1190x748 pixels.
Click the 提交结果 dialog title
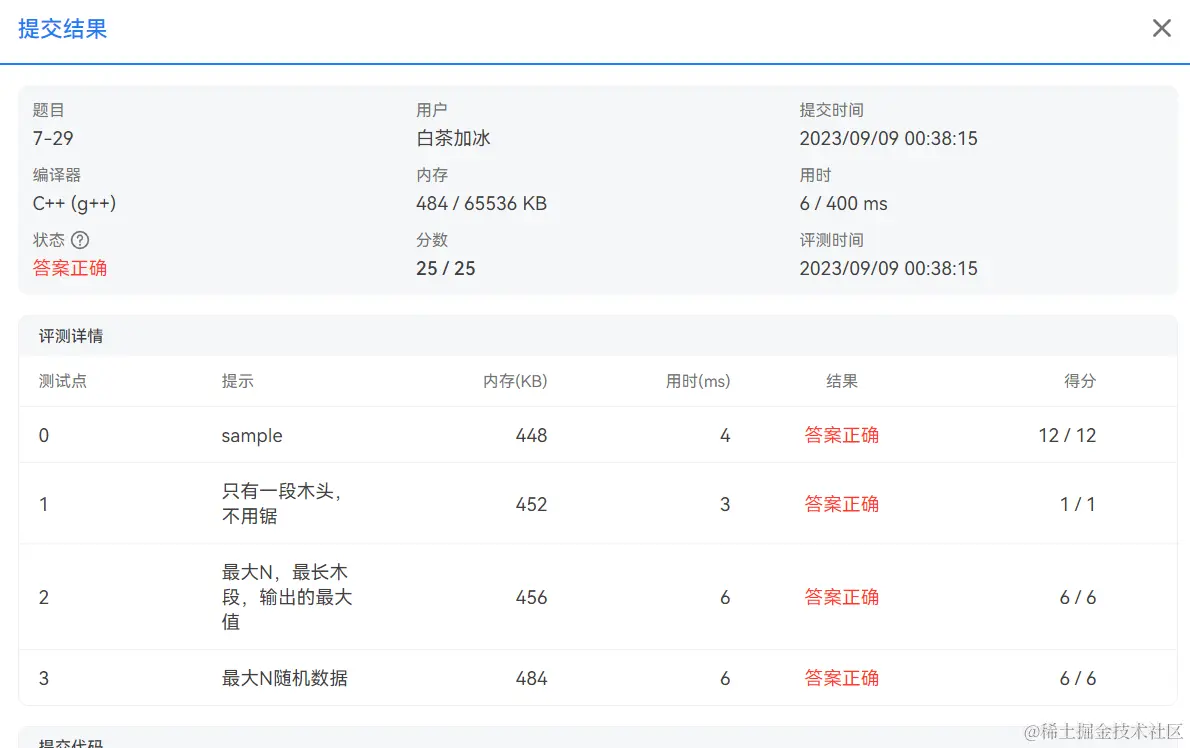(62, 29)
